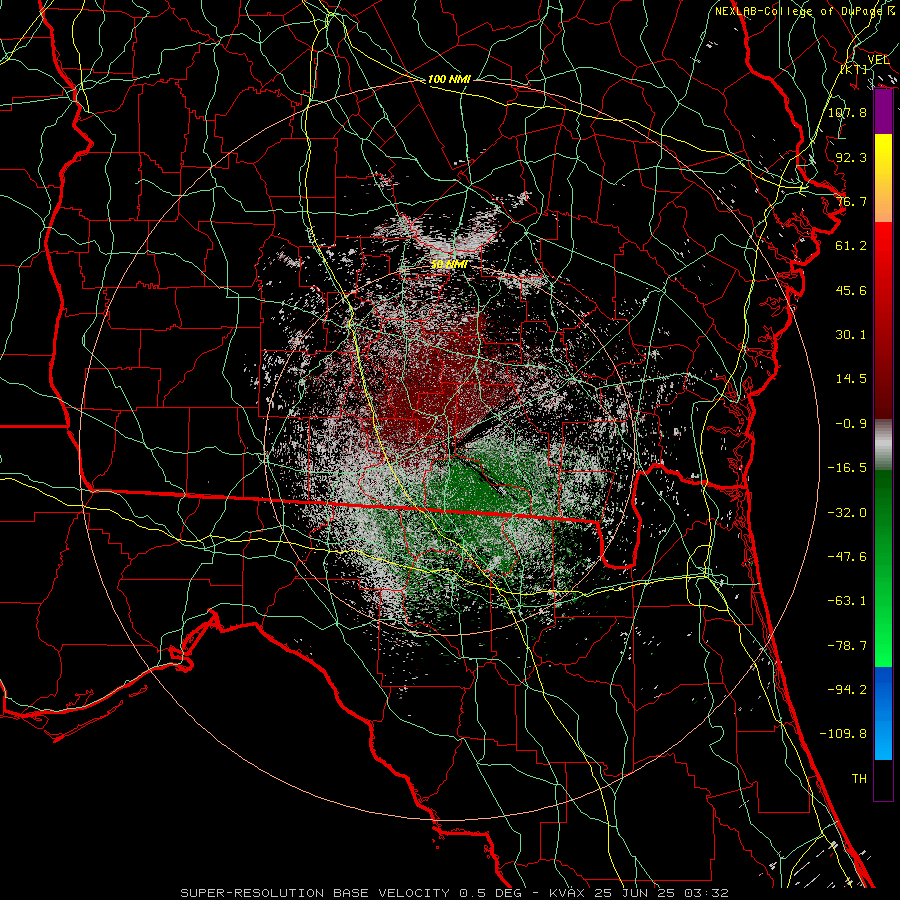Select the -47.6 legend value
Viewport: 900px width, 900px height.
click(847, 557)
